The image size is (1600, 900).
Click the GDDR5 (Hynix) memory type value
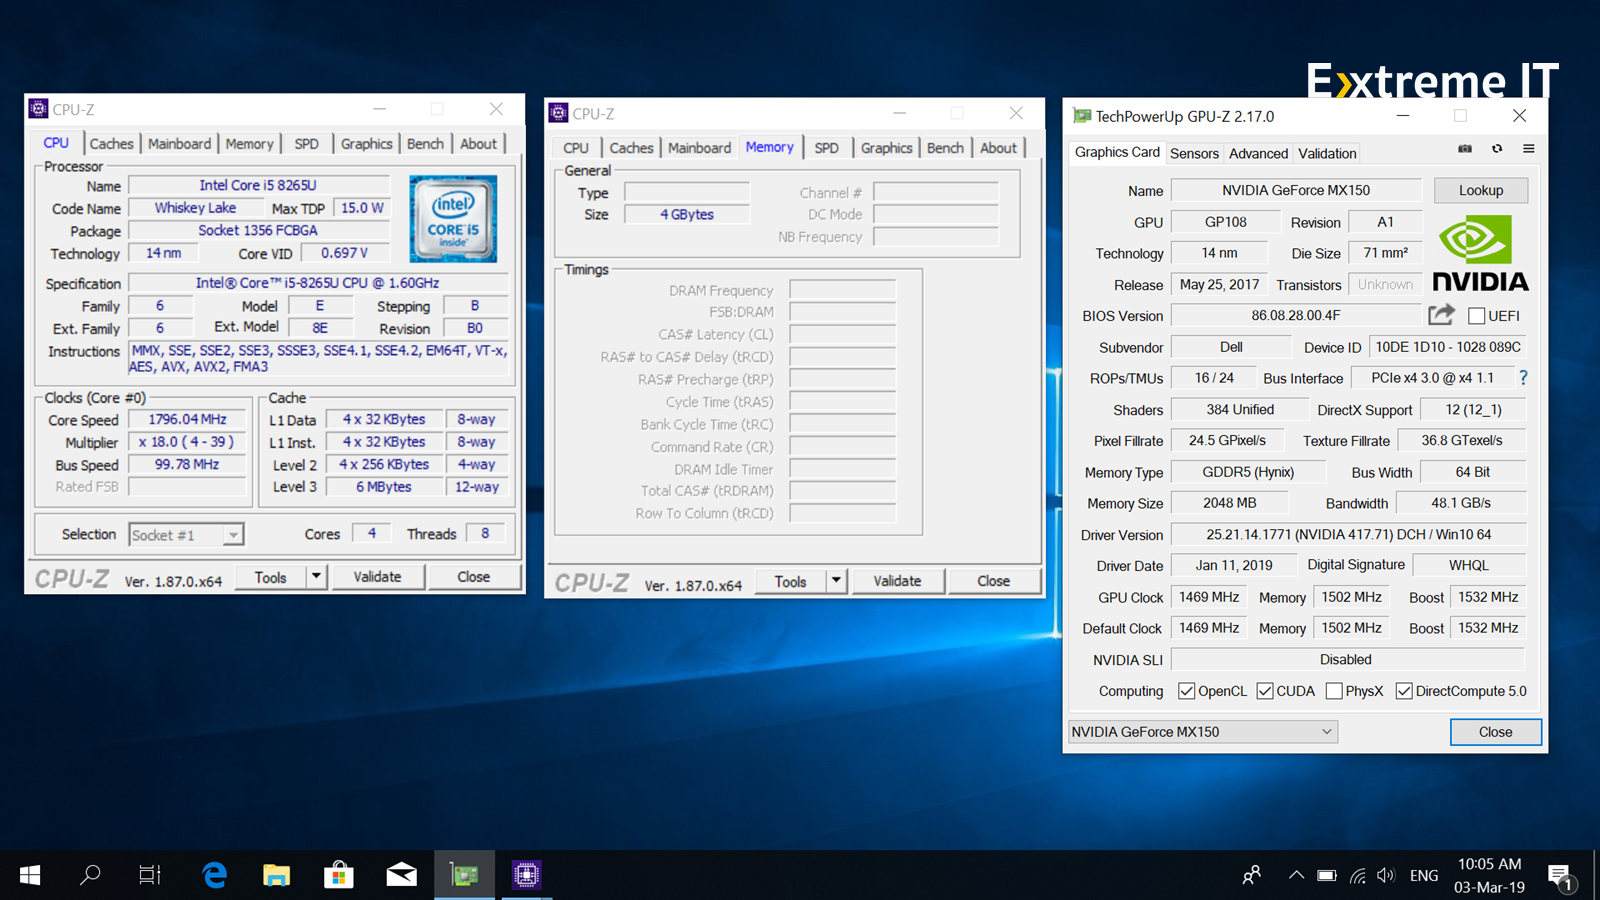tap(1248, 472)
